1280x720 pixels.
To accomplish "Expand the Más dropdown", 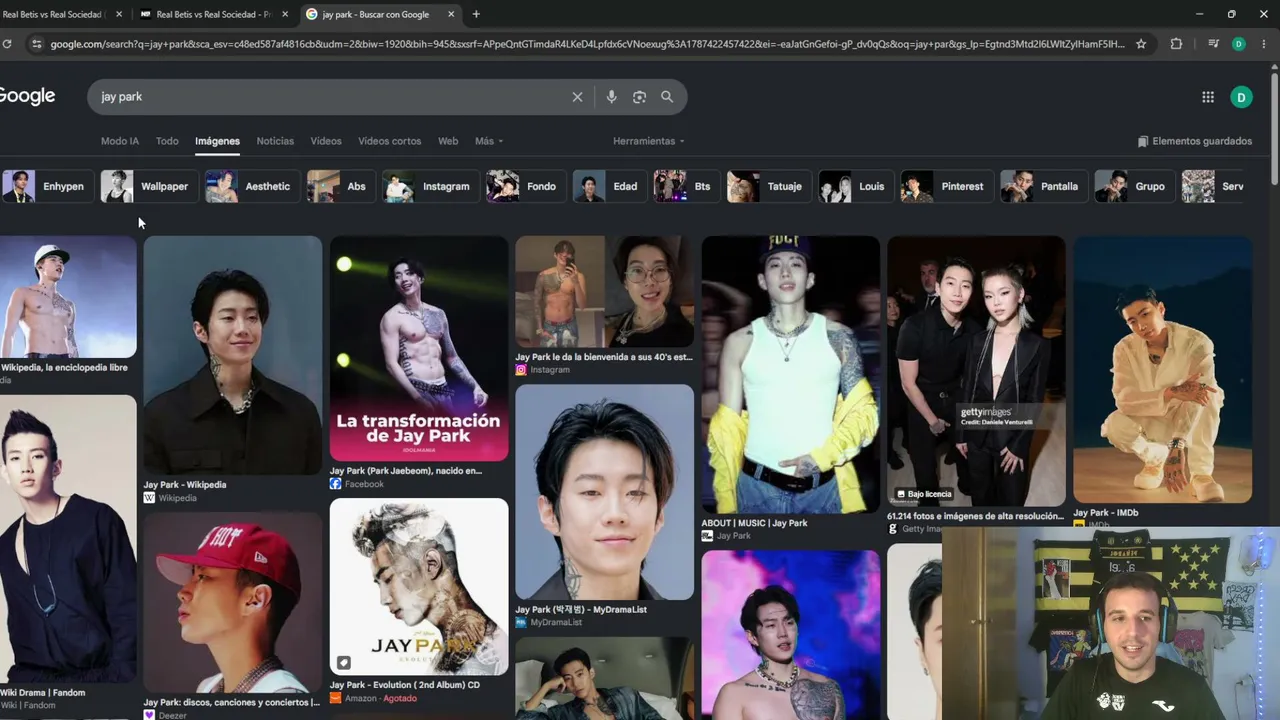I will 489,141.
